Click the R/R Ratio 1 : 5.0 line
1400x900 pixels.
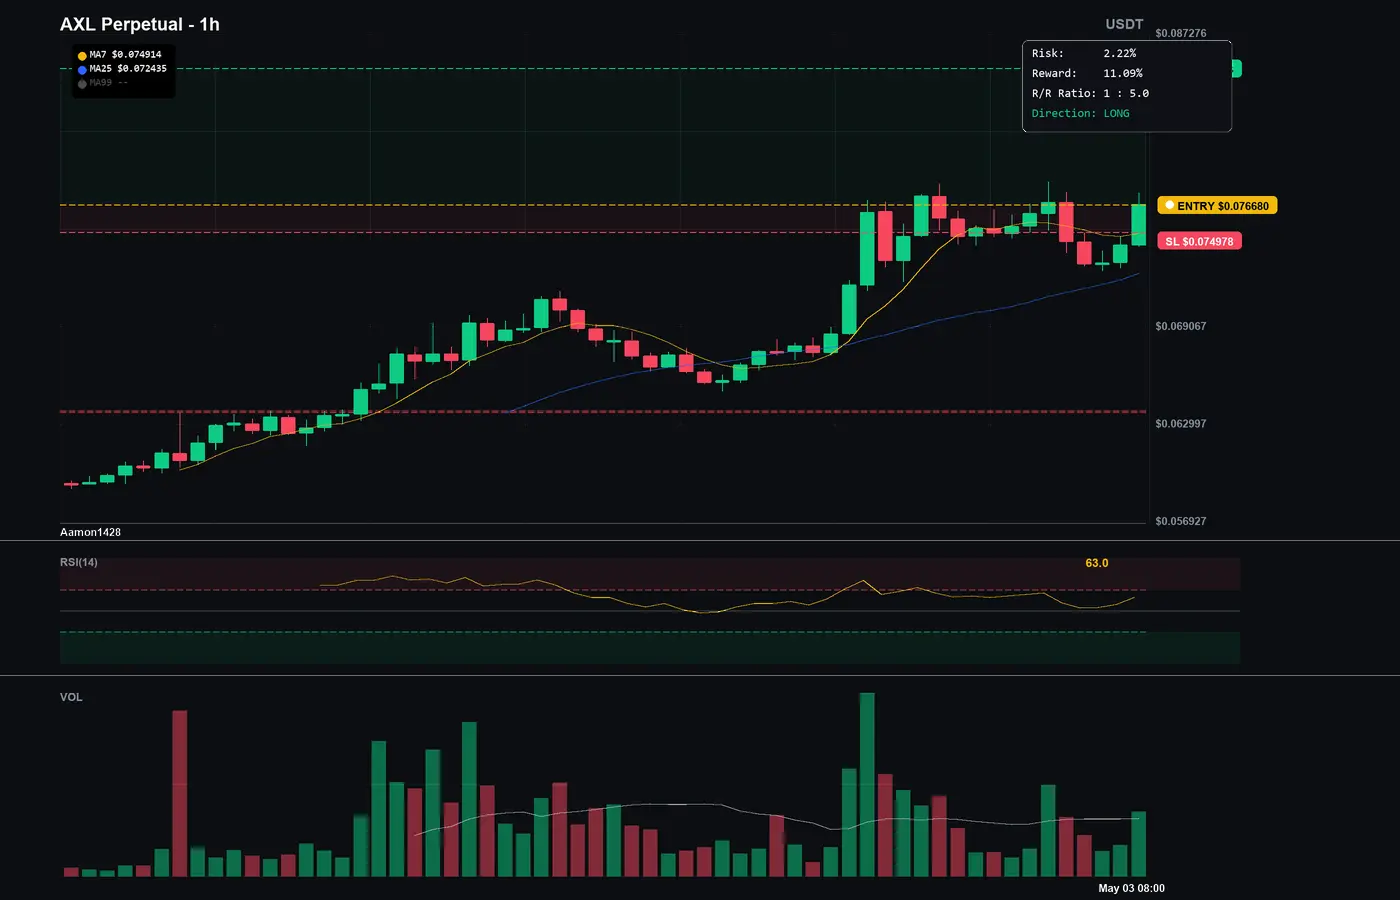[1090, 93]
